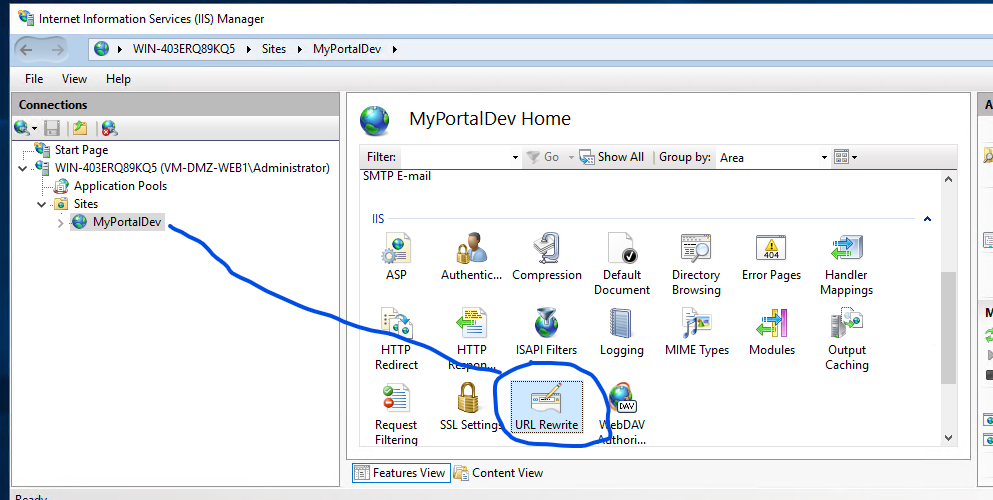Click the SMTP E-mail label

(x=397, y=176)
